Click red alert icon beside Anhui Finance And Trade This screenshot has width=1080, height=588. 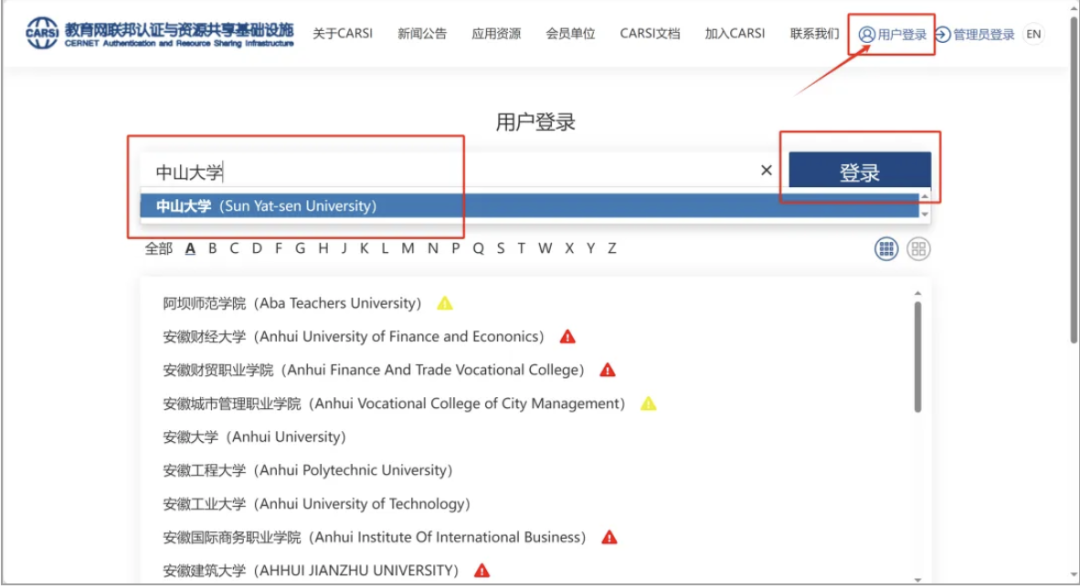[608, 370]
